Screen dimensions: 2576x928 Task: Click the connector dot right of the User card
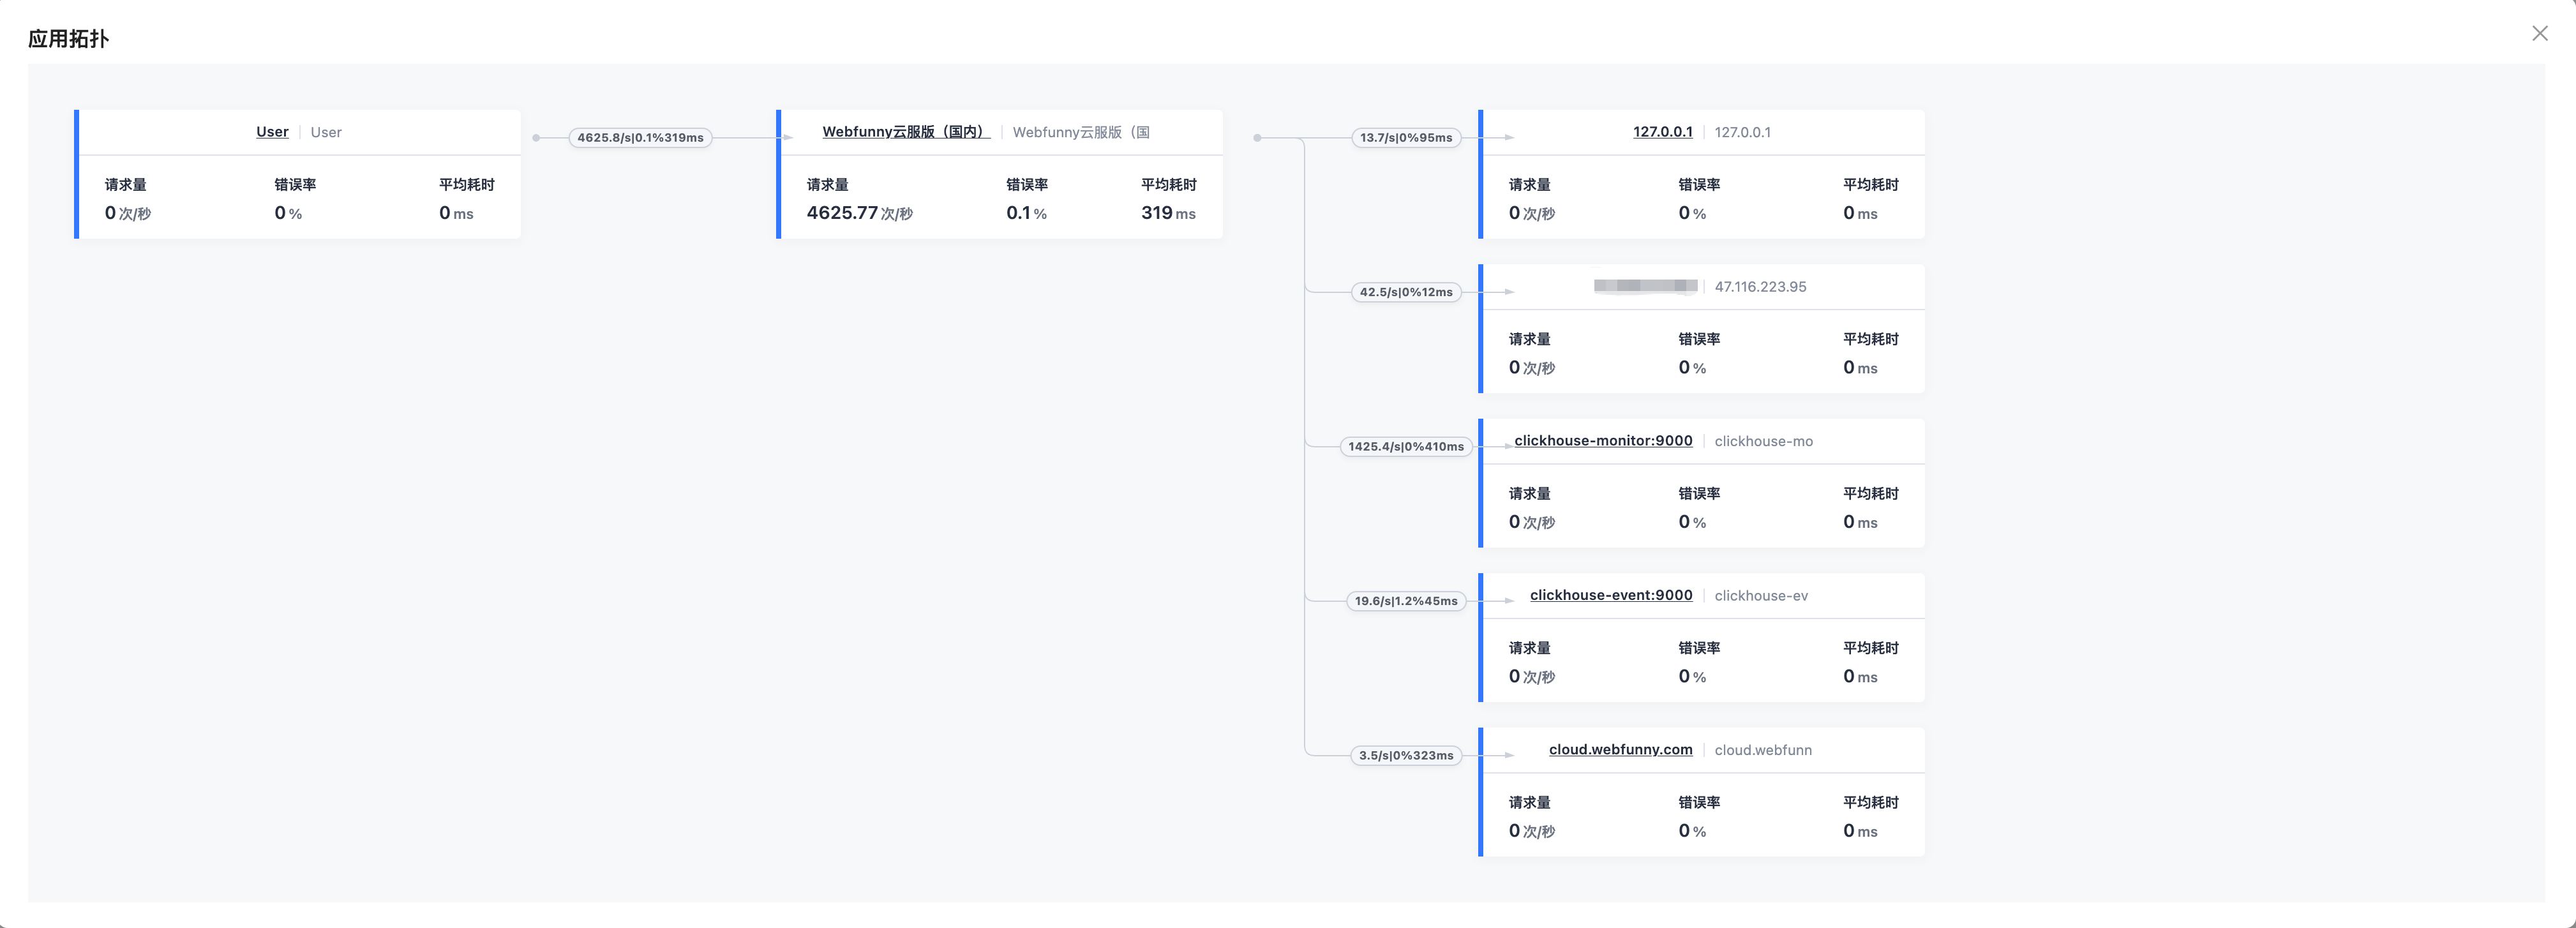(x=536, y=138)
